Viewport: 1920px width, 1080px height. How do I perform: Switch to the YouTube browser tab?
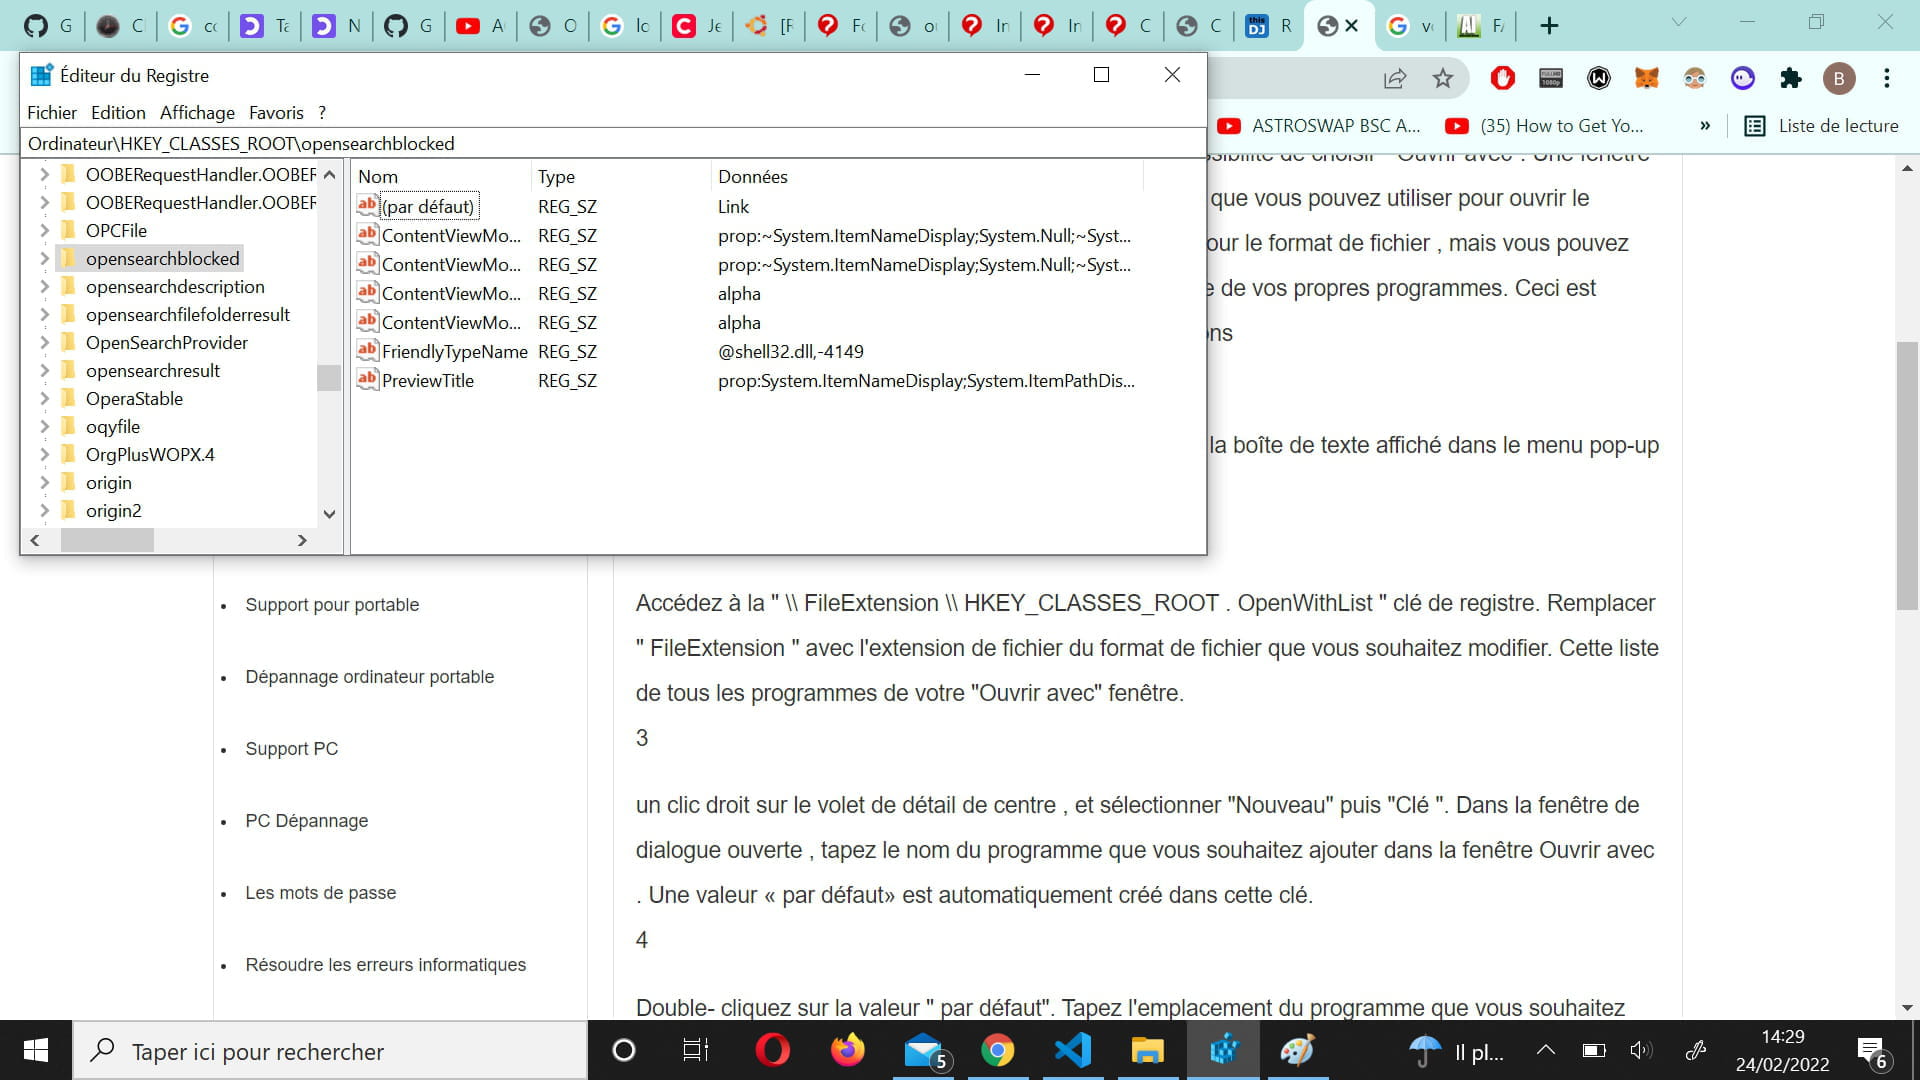480,26
